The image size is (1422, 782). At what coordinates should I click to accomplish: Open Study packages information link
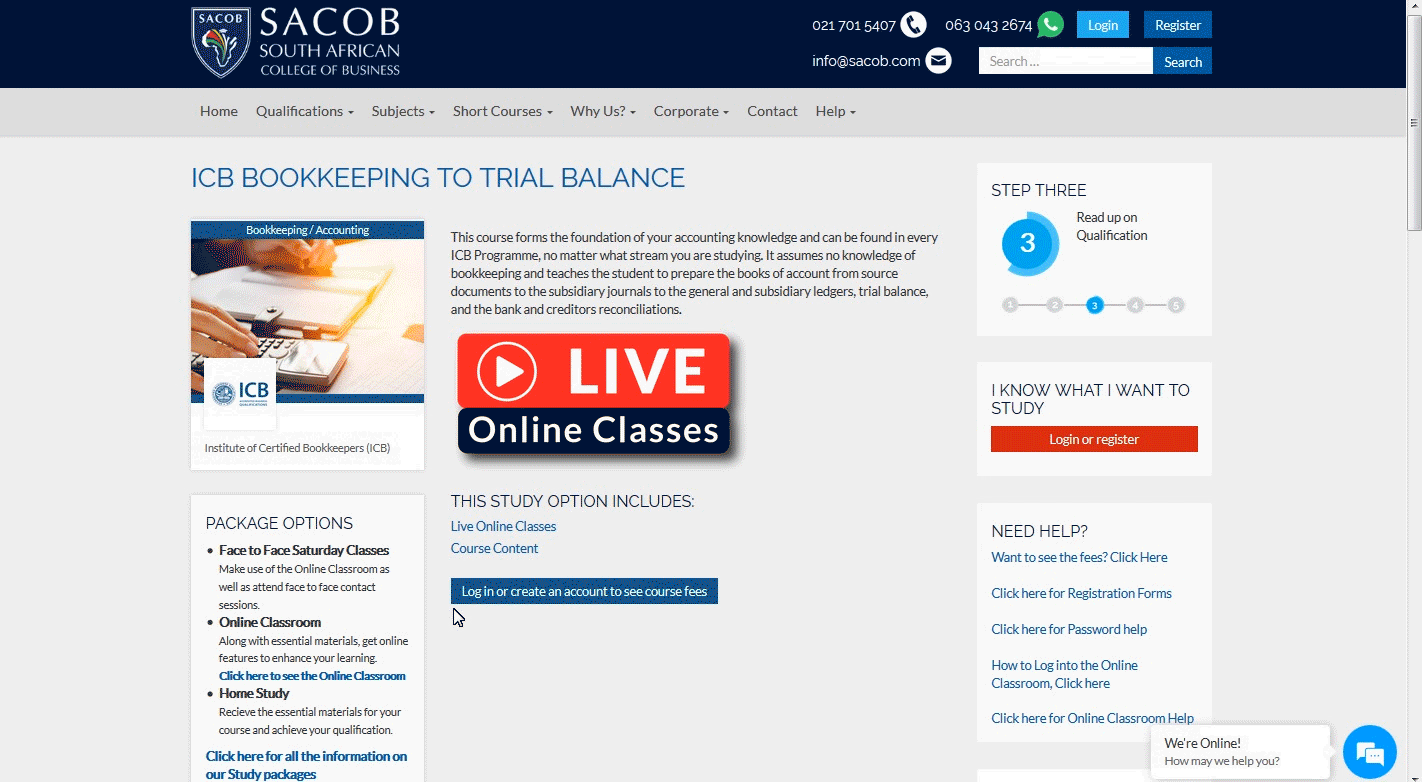pos(306,765)
